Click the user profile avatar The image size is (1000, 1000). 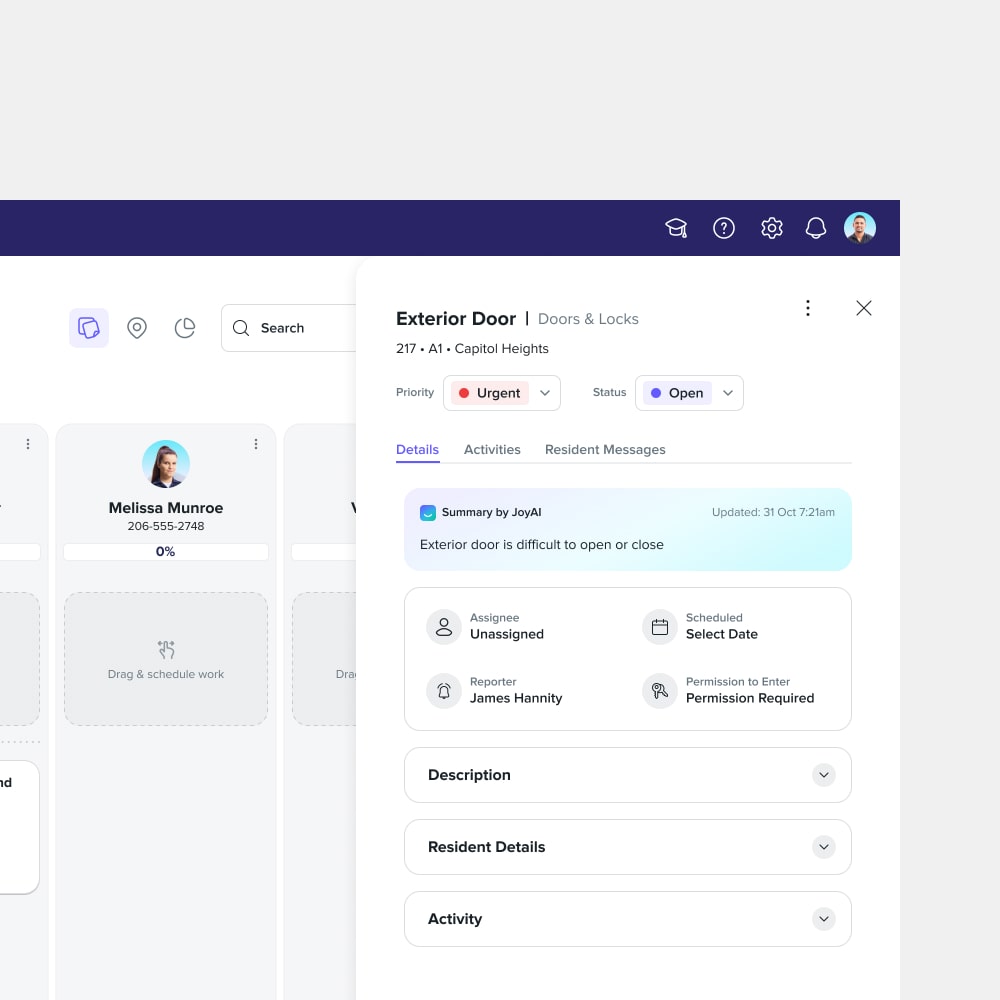(x=859, y=228)
